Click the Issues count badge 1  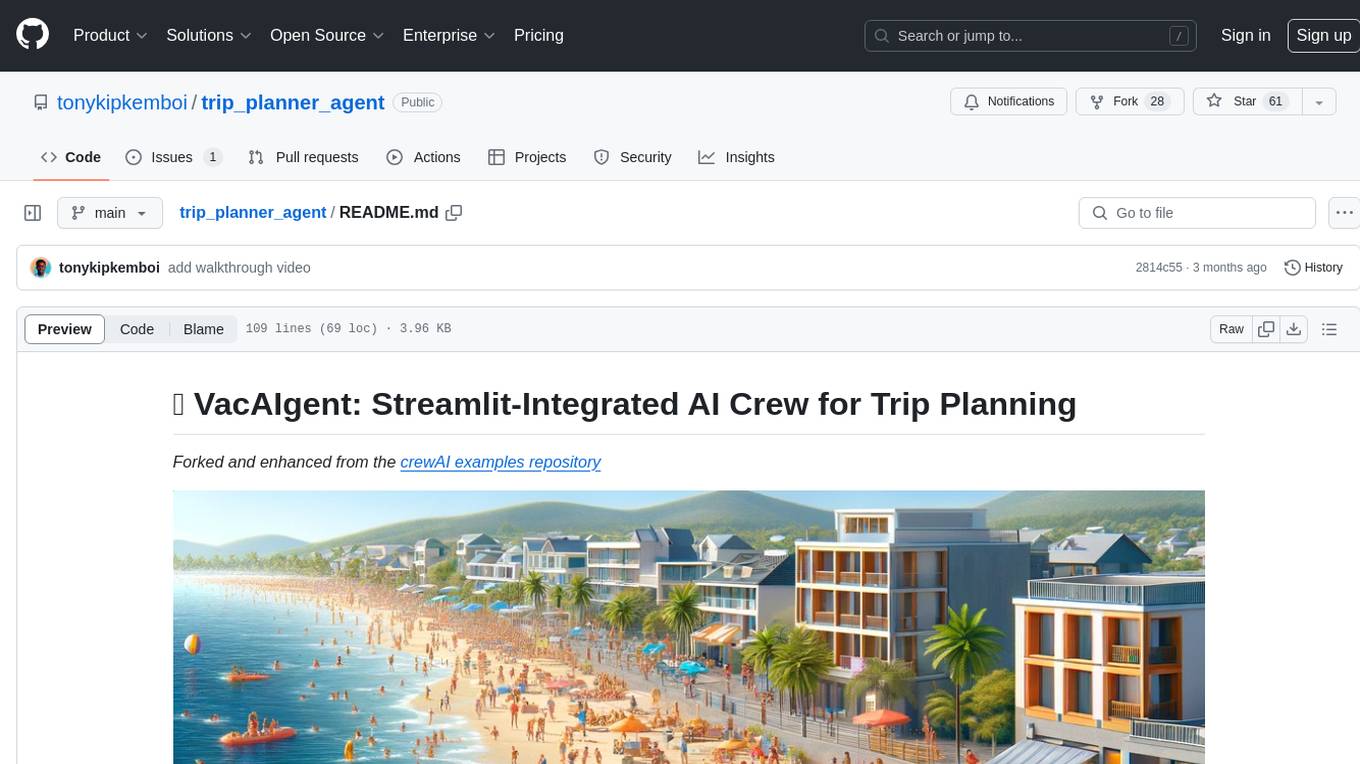tap(212, 157)
